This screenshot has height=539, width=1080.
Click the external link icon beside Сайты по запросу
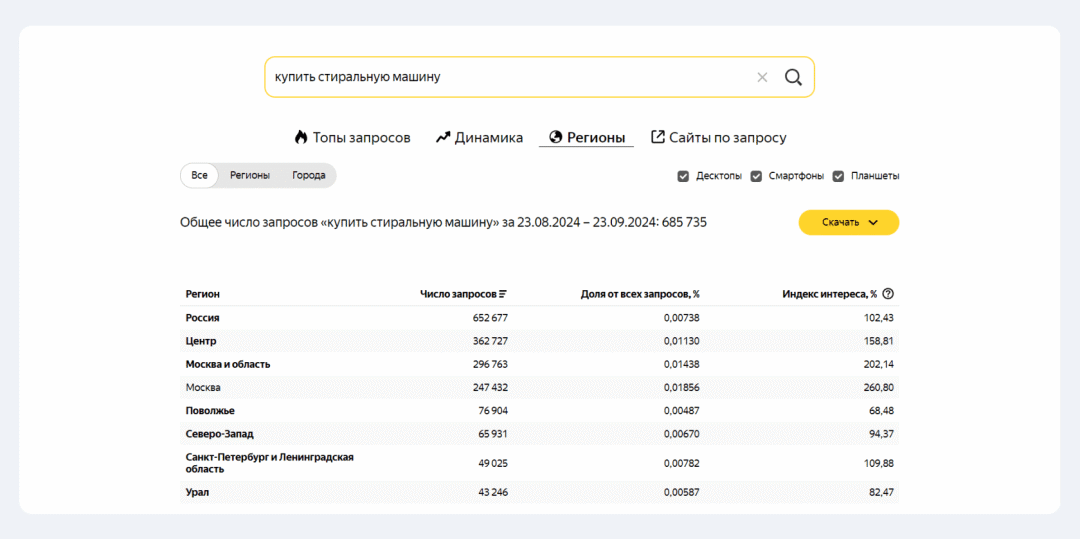tap(658, 137)
